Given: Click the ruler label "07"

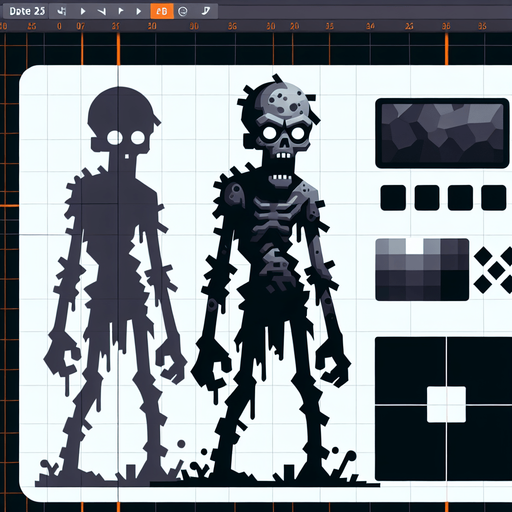Looking at the screenshot, I should (81, 26).
